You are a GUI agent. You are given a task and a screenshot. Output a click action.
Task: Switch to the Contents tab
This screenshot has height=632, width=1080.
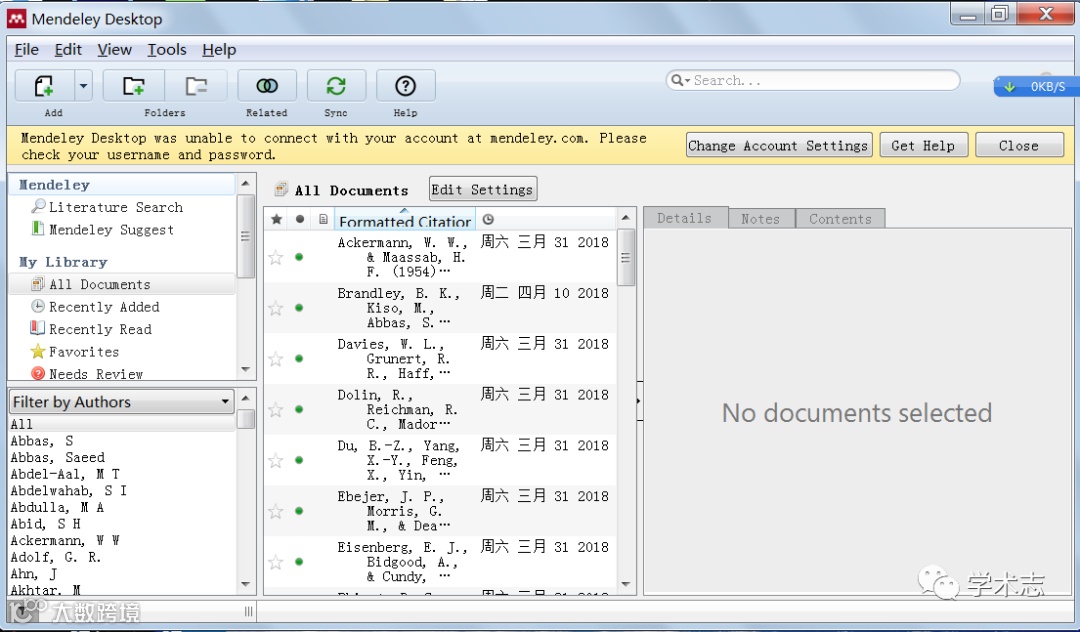(x=840, y=218)
